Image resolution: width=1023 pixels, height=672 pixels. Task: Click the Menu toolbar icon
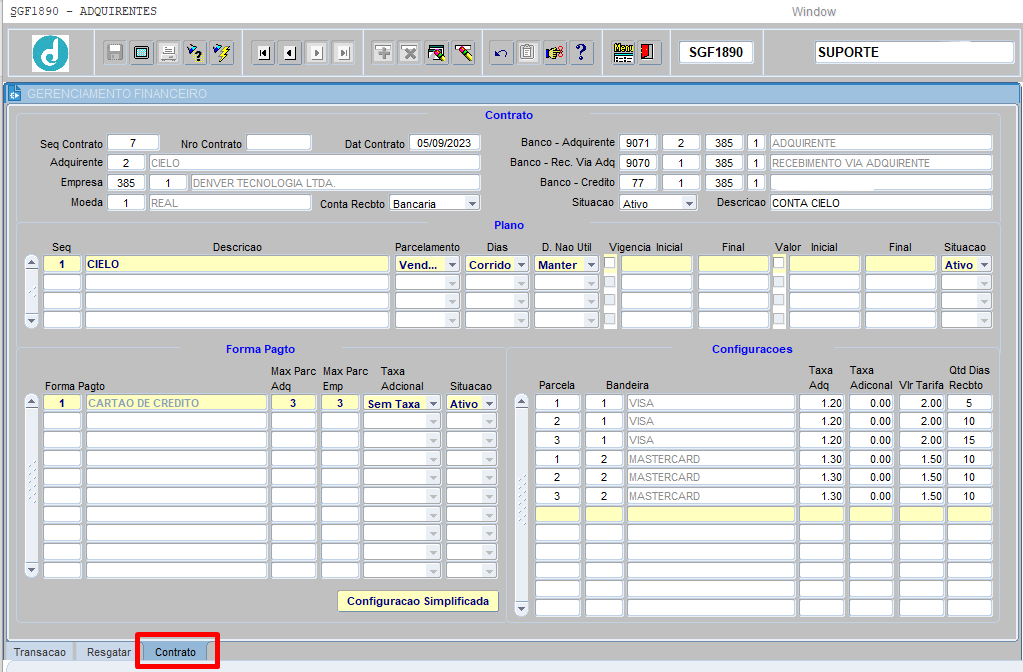(624, 52)
